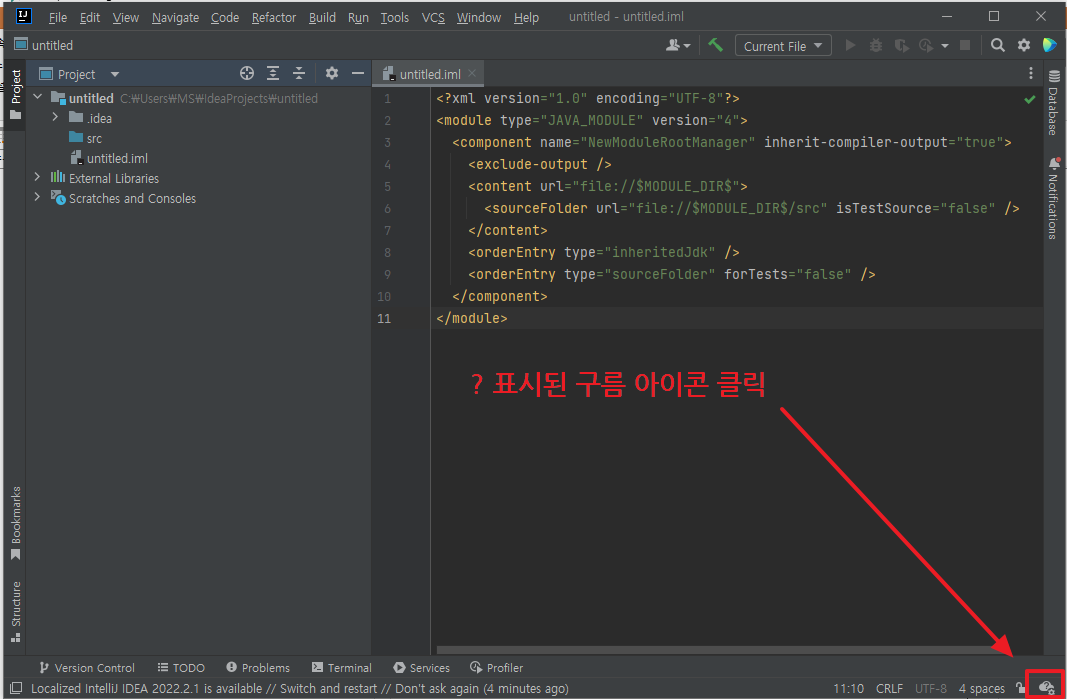
Task: Click Expand All icon in Project panel
Action: click(273, 74)
